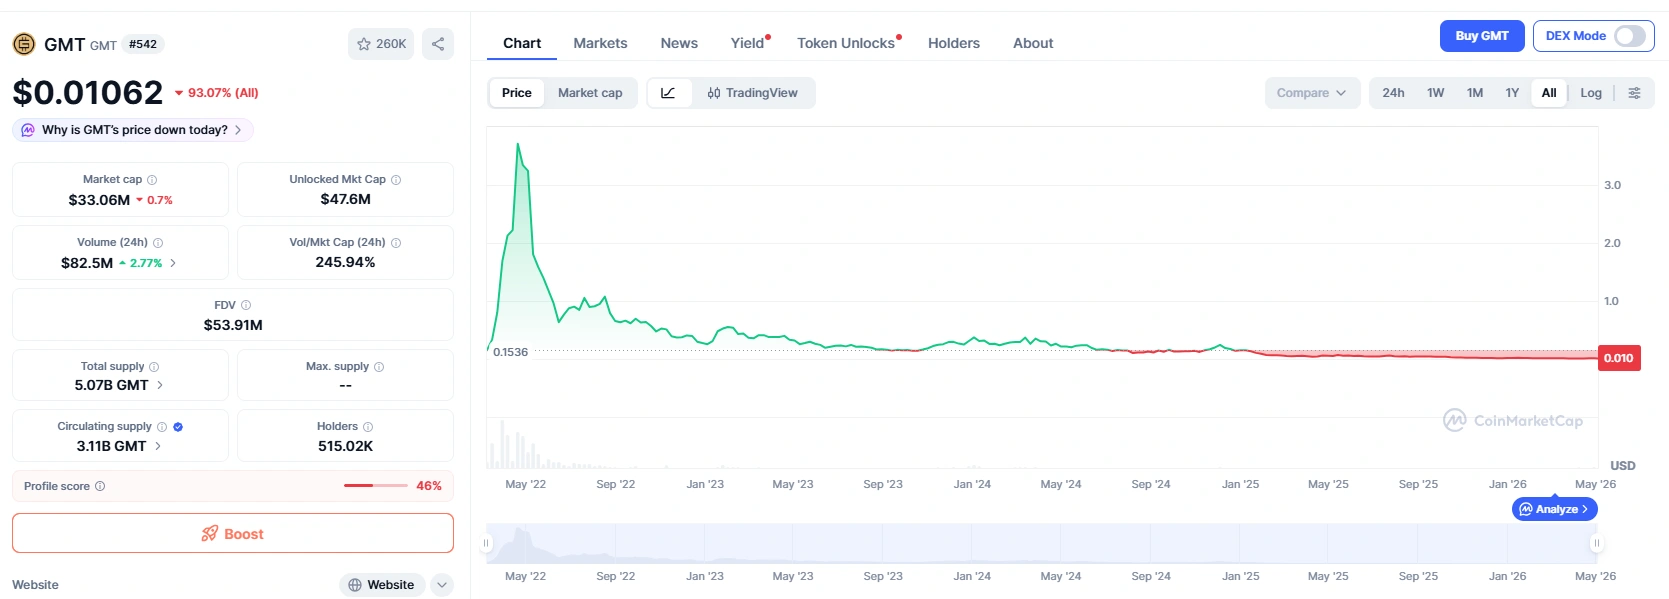Toggle DEX Mode switch

(x=1630, y=36)
